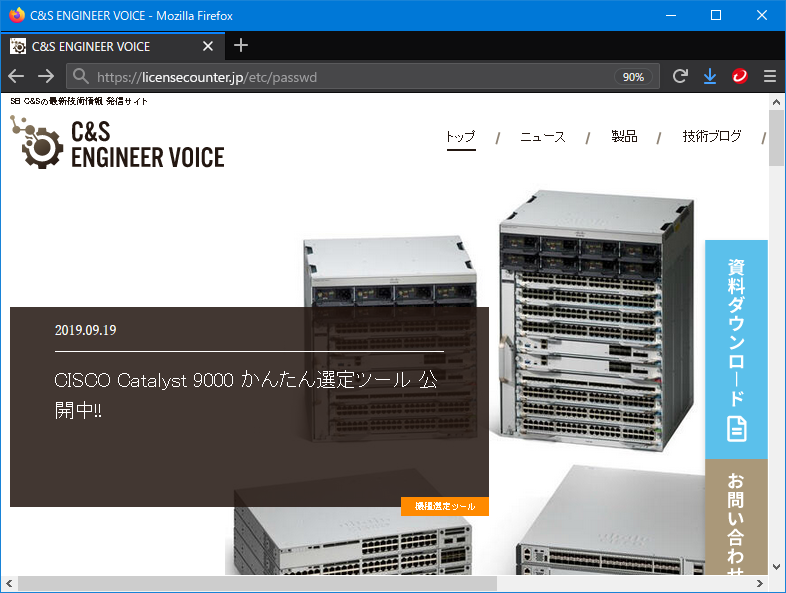Screen dimensions: 786x593
Task: Open the blue 資料ダウンロード side banner
Action: pyautogui.click(x=736, y=349)
